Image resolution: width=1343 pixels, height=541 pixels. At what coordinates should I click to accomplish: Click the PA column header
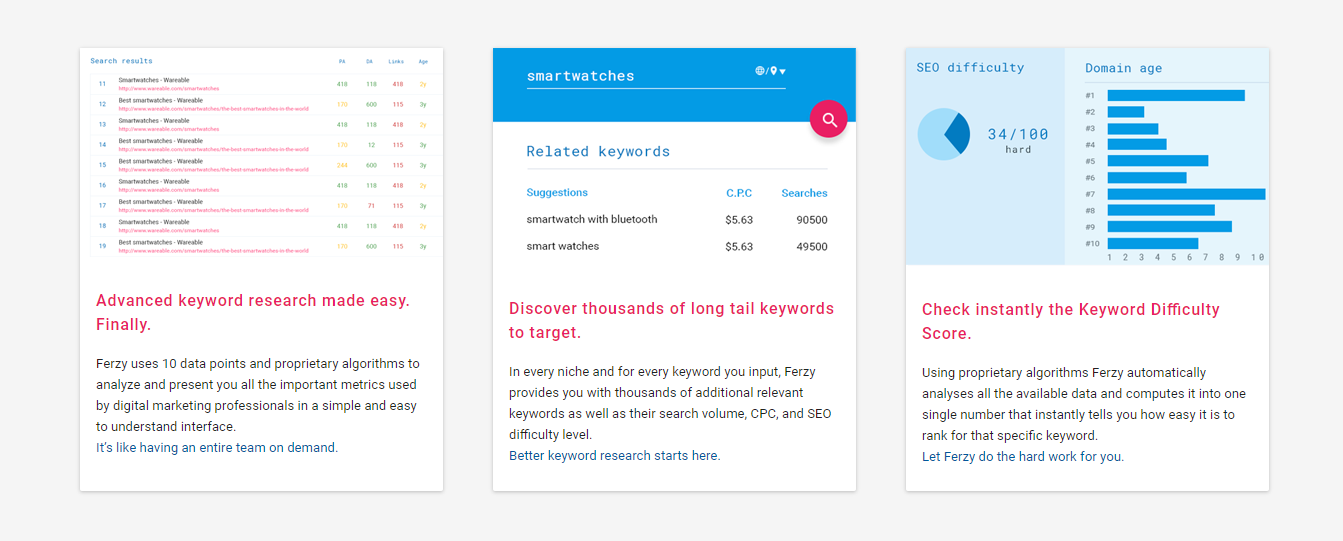click(x=342, y=61)
